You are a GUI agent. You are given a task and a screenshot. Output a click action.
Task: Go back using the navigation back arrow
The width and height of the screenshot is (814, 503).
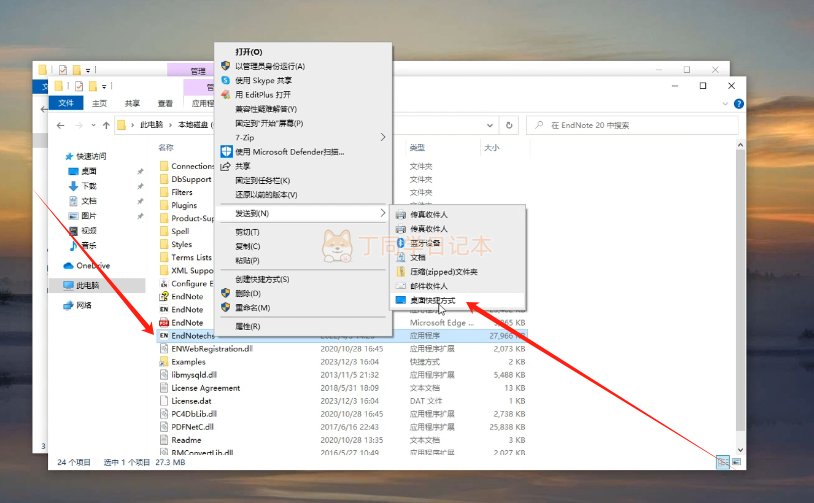(x=61, y=125)
